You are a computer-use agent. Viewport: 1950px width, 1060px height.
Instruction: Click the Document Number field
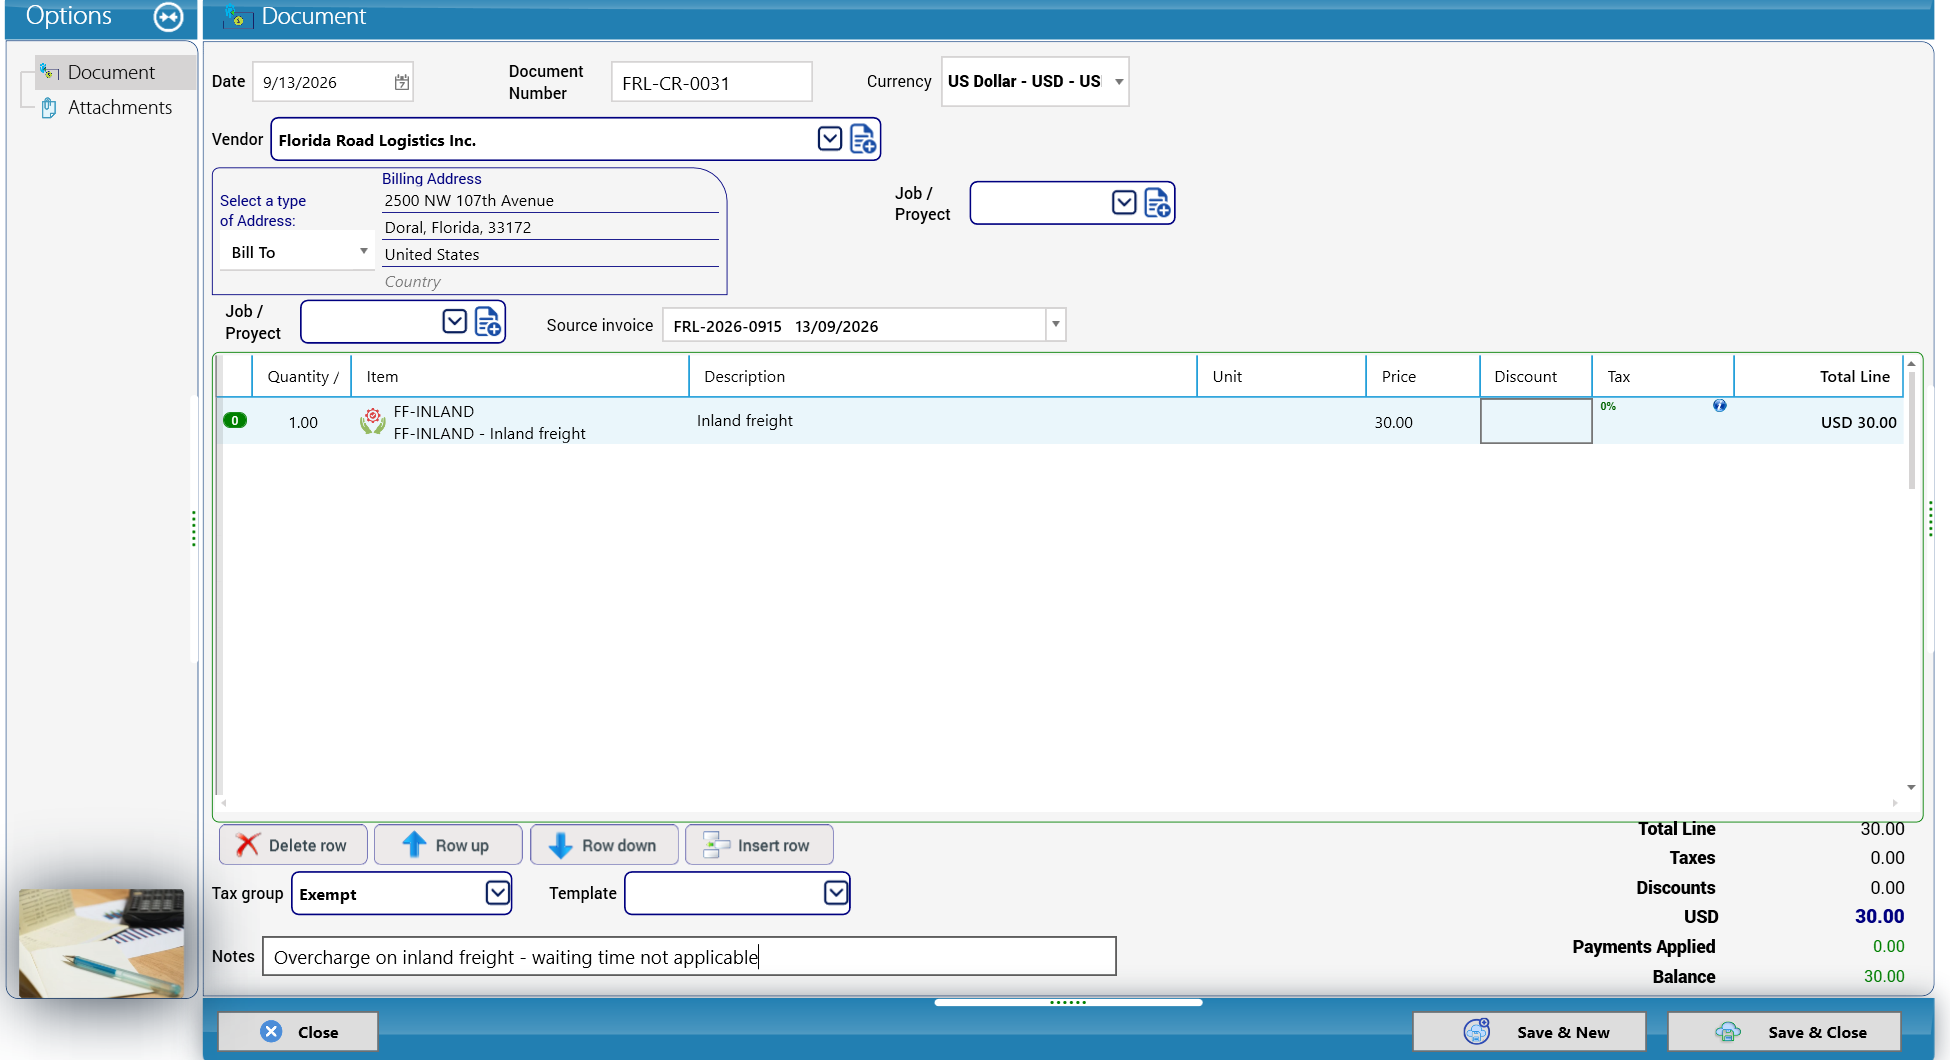[x=711, y=82]
